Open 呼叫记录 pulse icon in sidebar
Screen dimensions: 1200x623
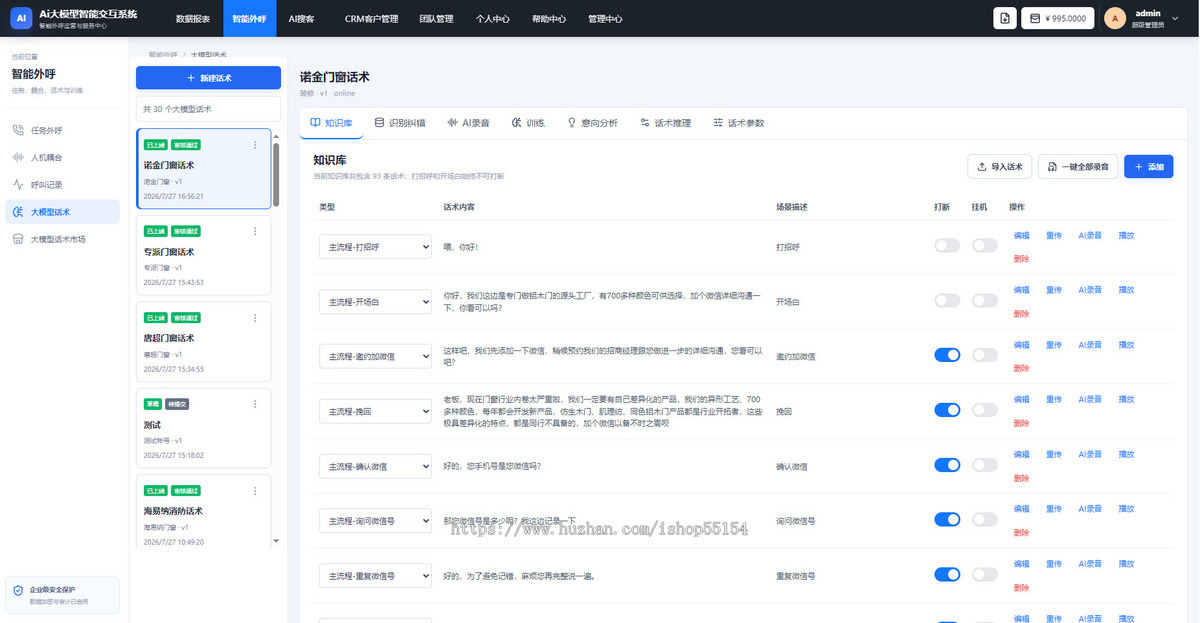coord(18,185)
